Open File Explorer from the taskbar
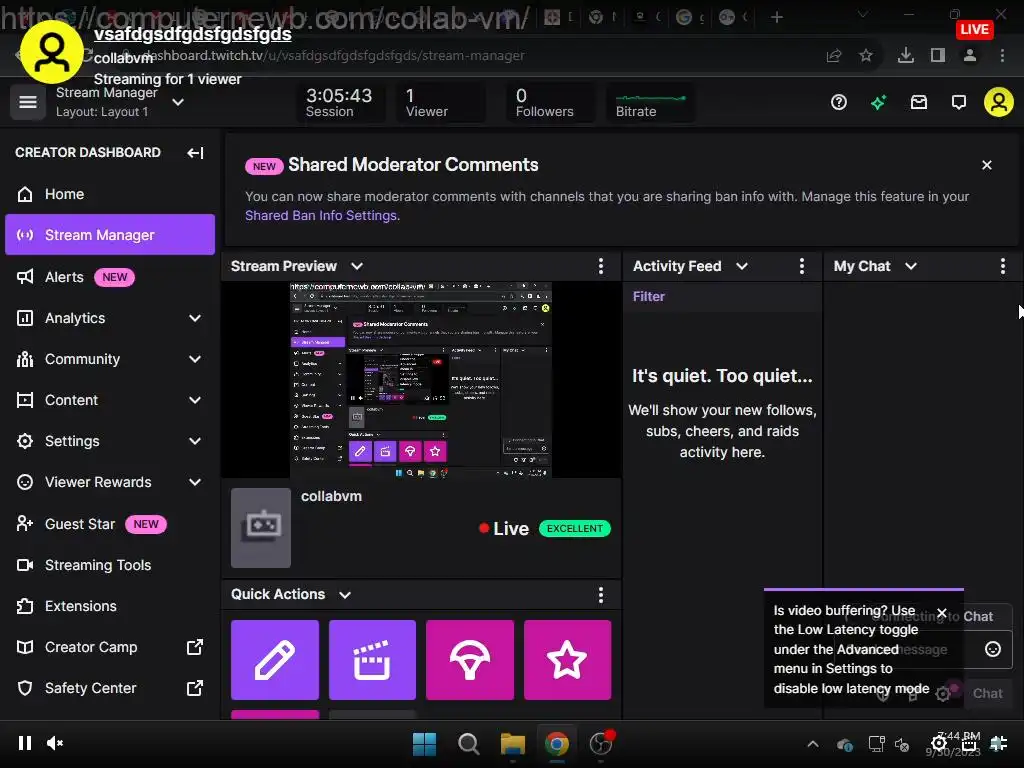Viewport: 1024px width, 768px height. (513, 744)
